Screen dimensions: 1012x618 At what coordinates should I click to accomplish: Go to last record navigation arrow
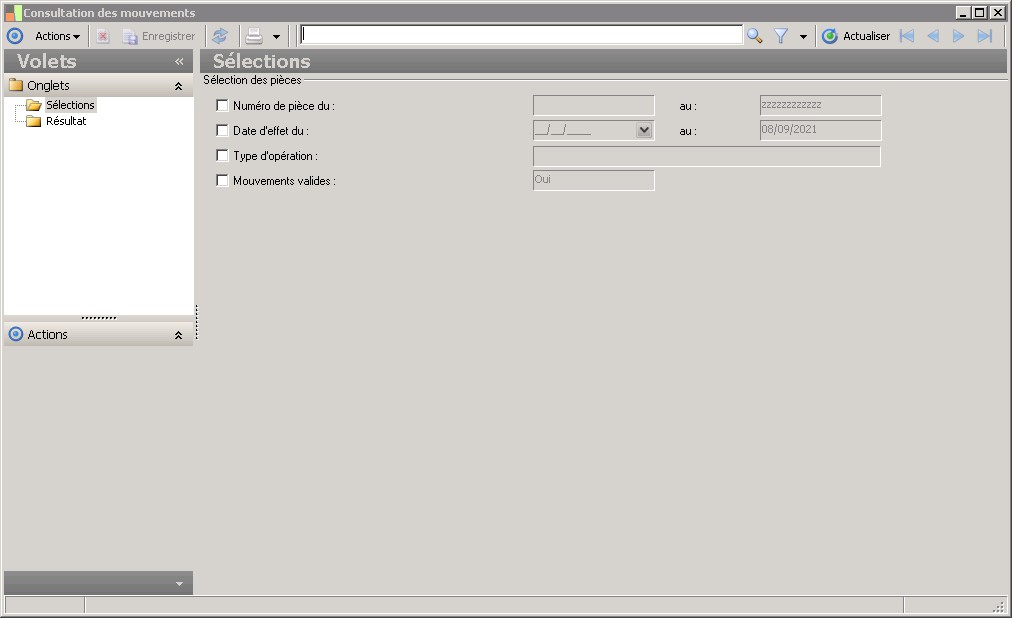(984, 36)
